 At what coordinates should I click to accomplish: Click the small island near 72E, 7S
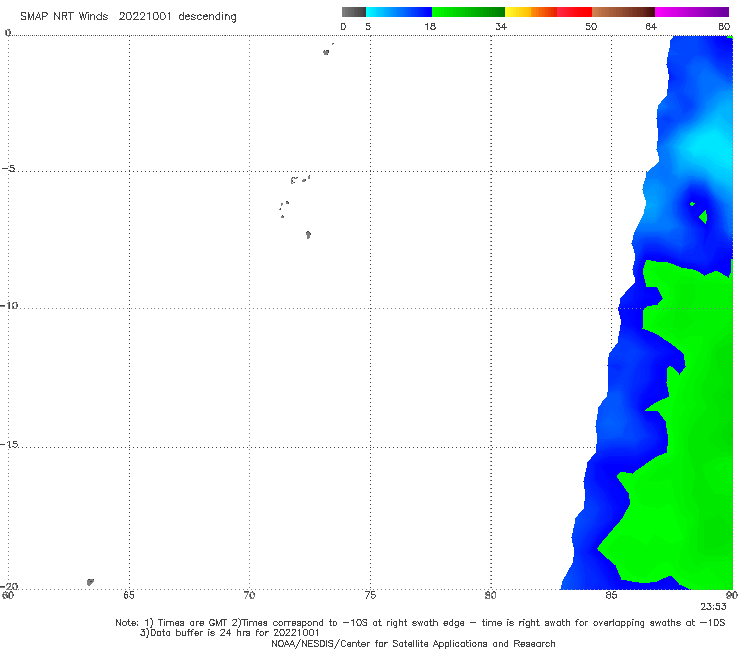tap(308, 235)
